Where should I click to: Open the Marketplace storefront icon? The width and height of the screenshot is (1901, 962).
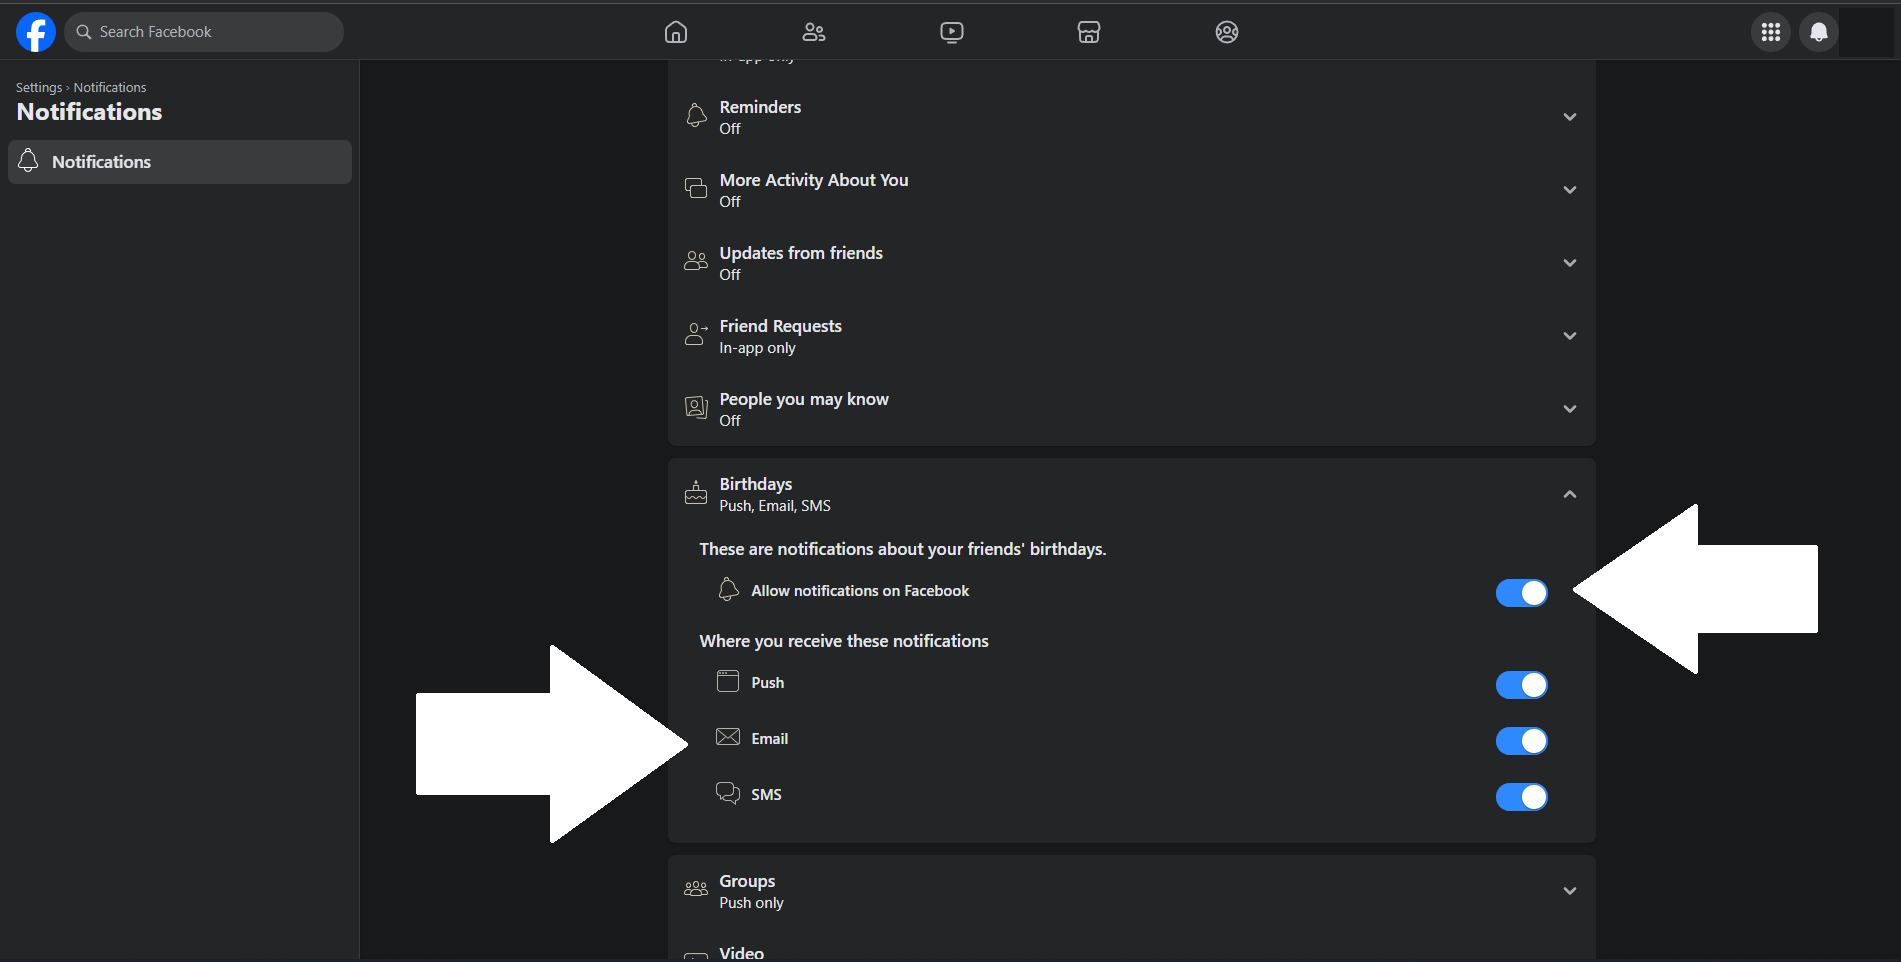pos(1088,31)
